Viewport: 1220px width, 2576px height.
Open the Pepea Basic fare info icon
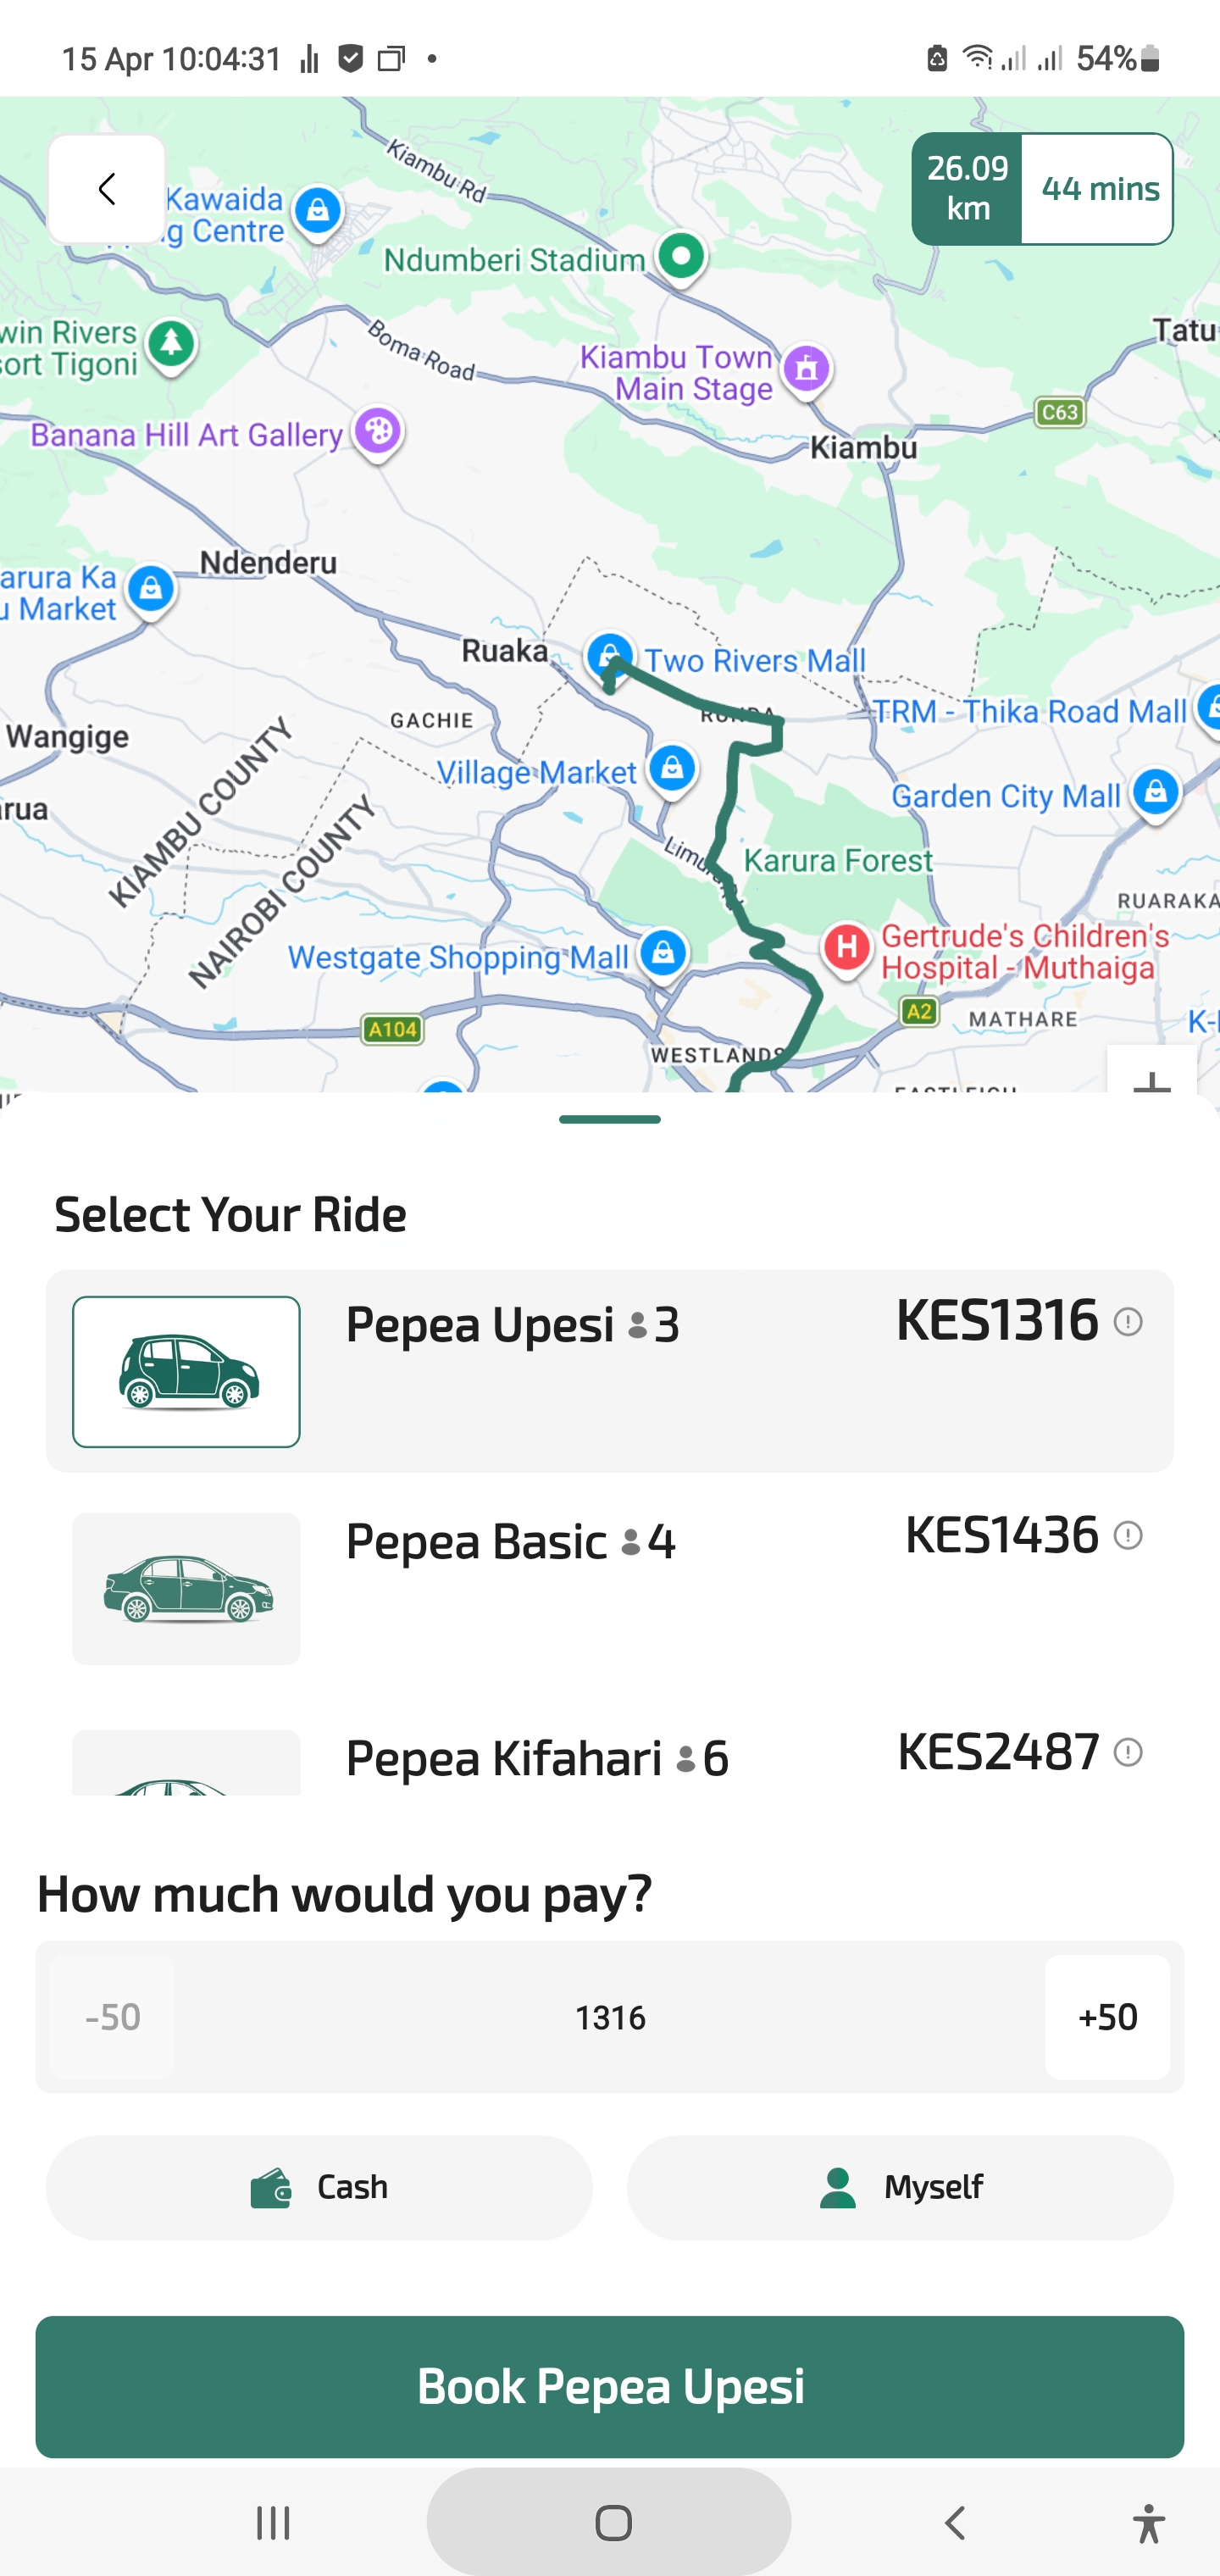click(x=1128, y=1535)
